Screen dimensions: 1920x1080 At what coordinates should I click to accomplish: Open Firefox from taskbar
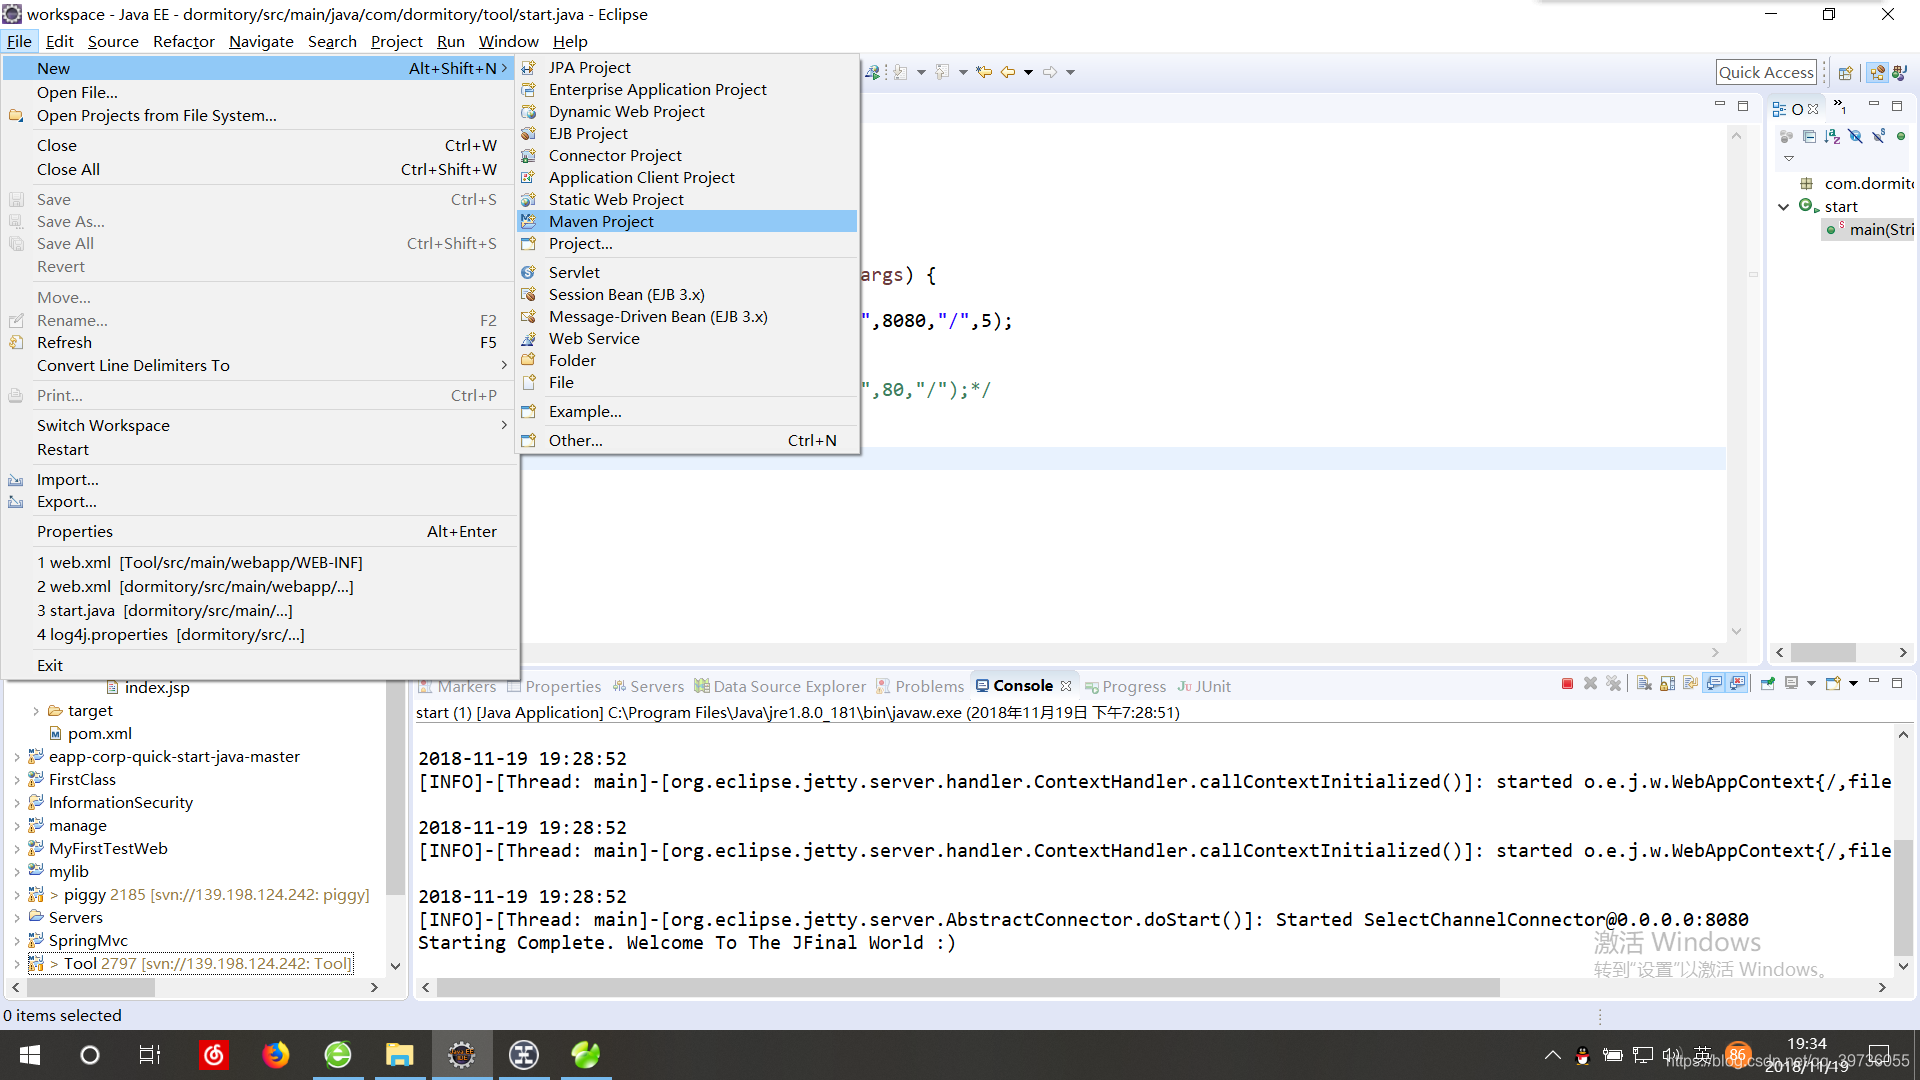pyautogui.click(x=275, y=1055)
